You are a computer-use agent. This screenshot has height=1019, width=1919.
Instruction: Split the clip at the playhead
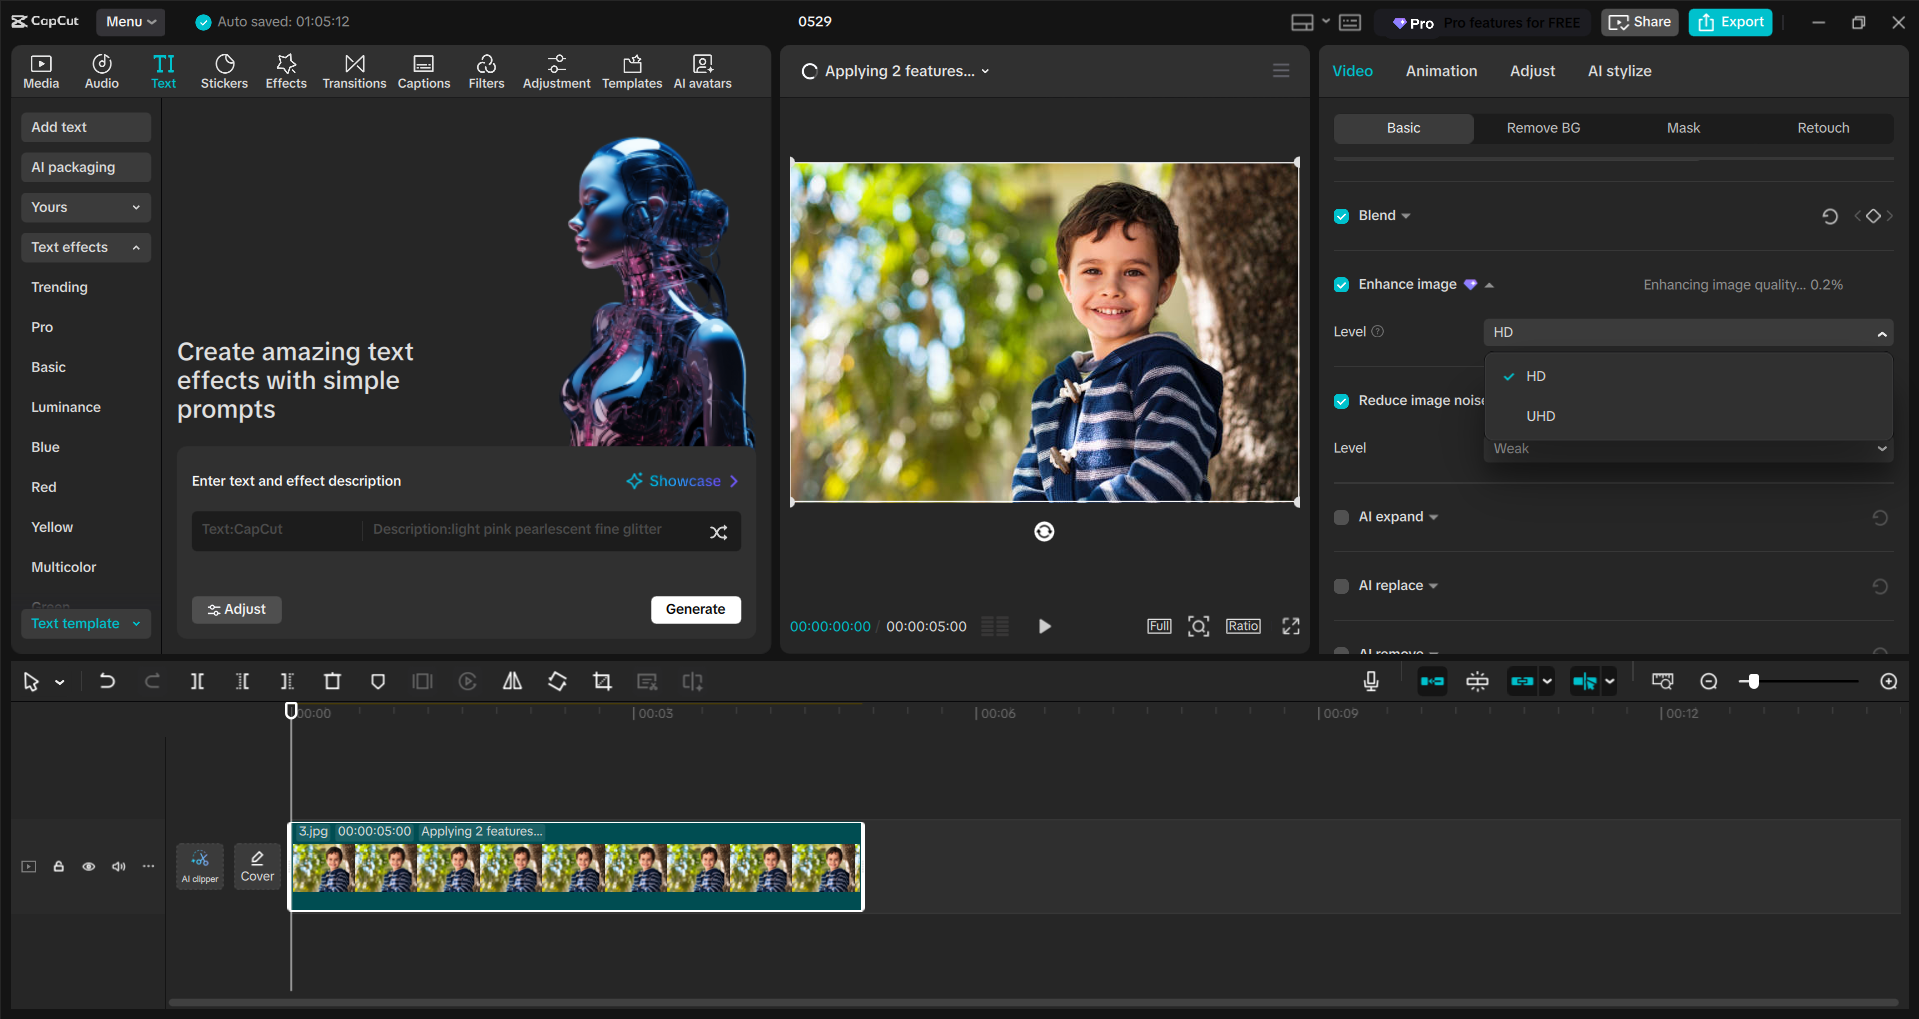coord(197,681)
